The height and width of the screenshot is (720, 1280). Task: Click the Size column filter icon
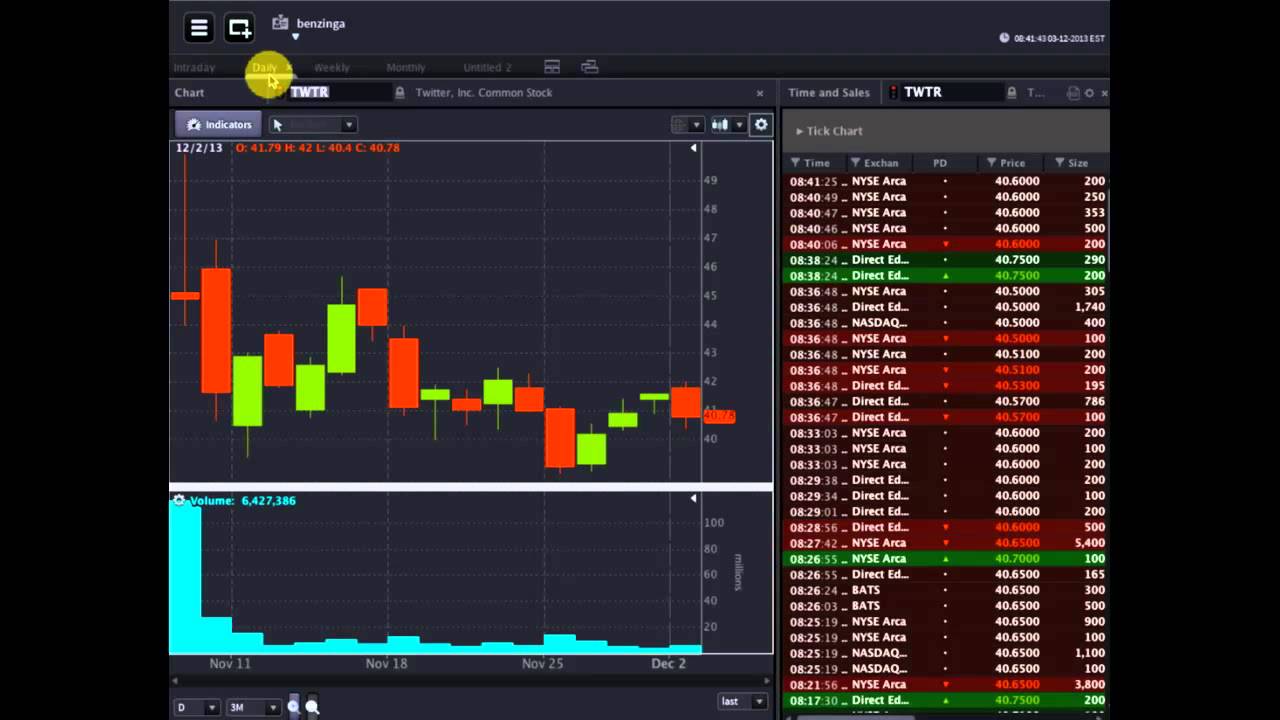click(1060, 163)
